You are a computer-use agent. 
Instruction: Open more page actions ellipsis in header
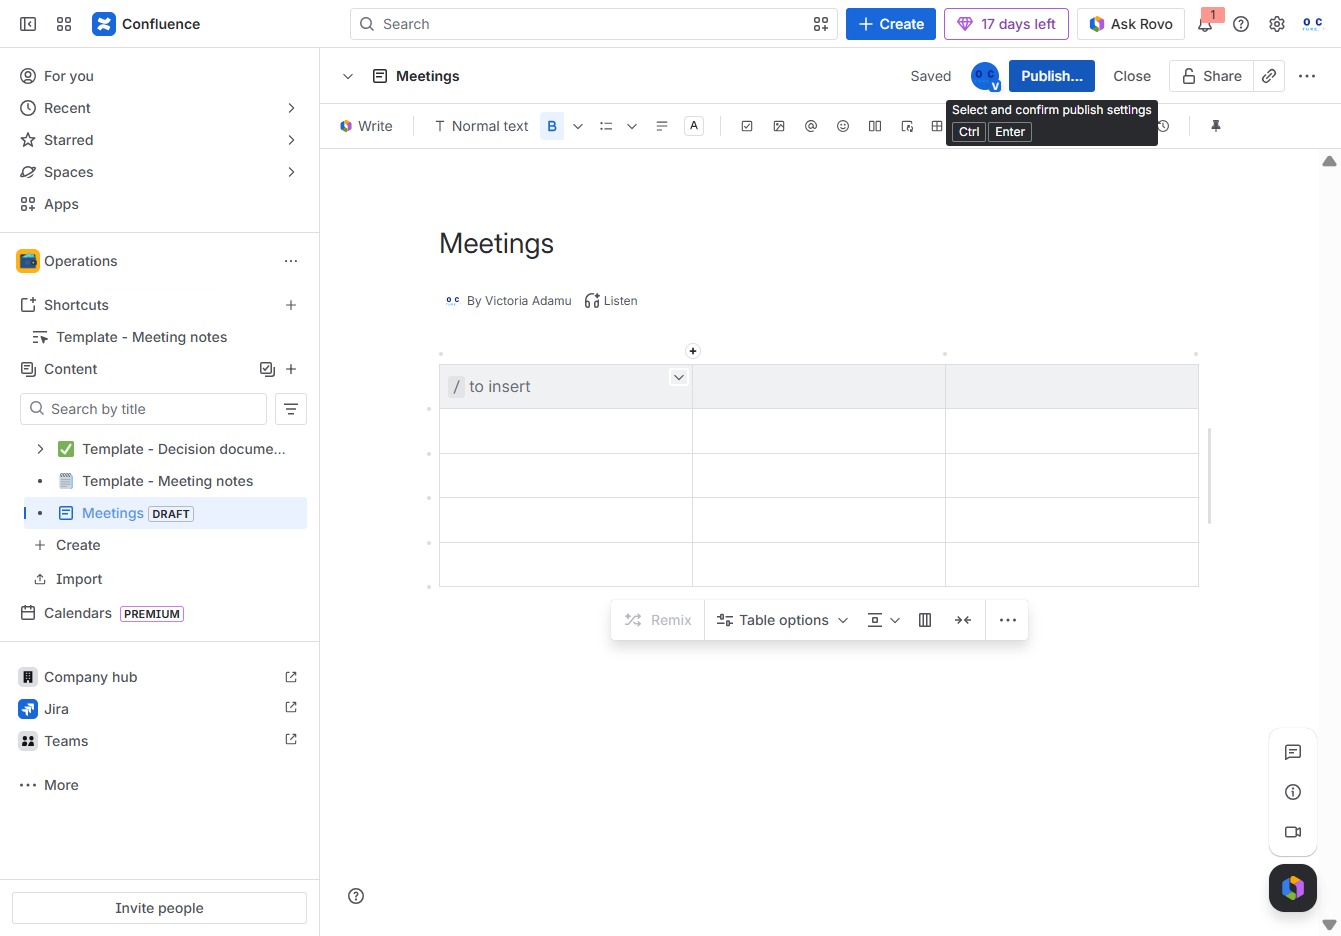pos(1307,76)
